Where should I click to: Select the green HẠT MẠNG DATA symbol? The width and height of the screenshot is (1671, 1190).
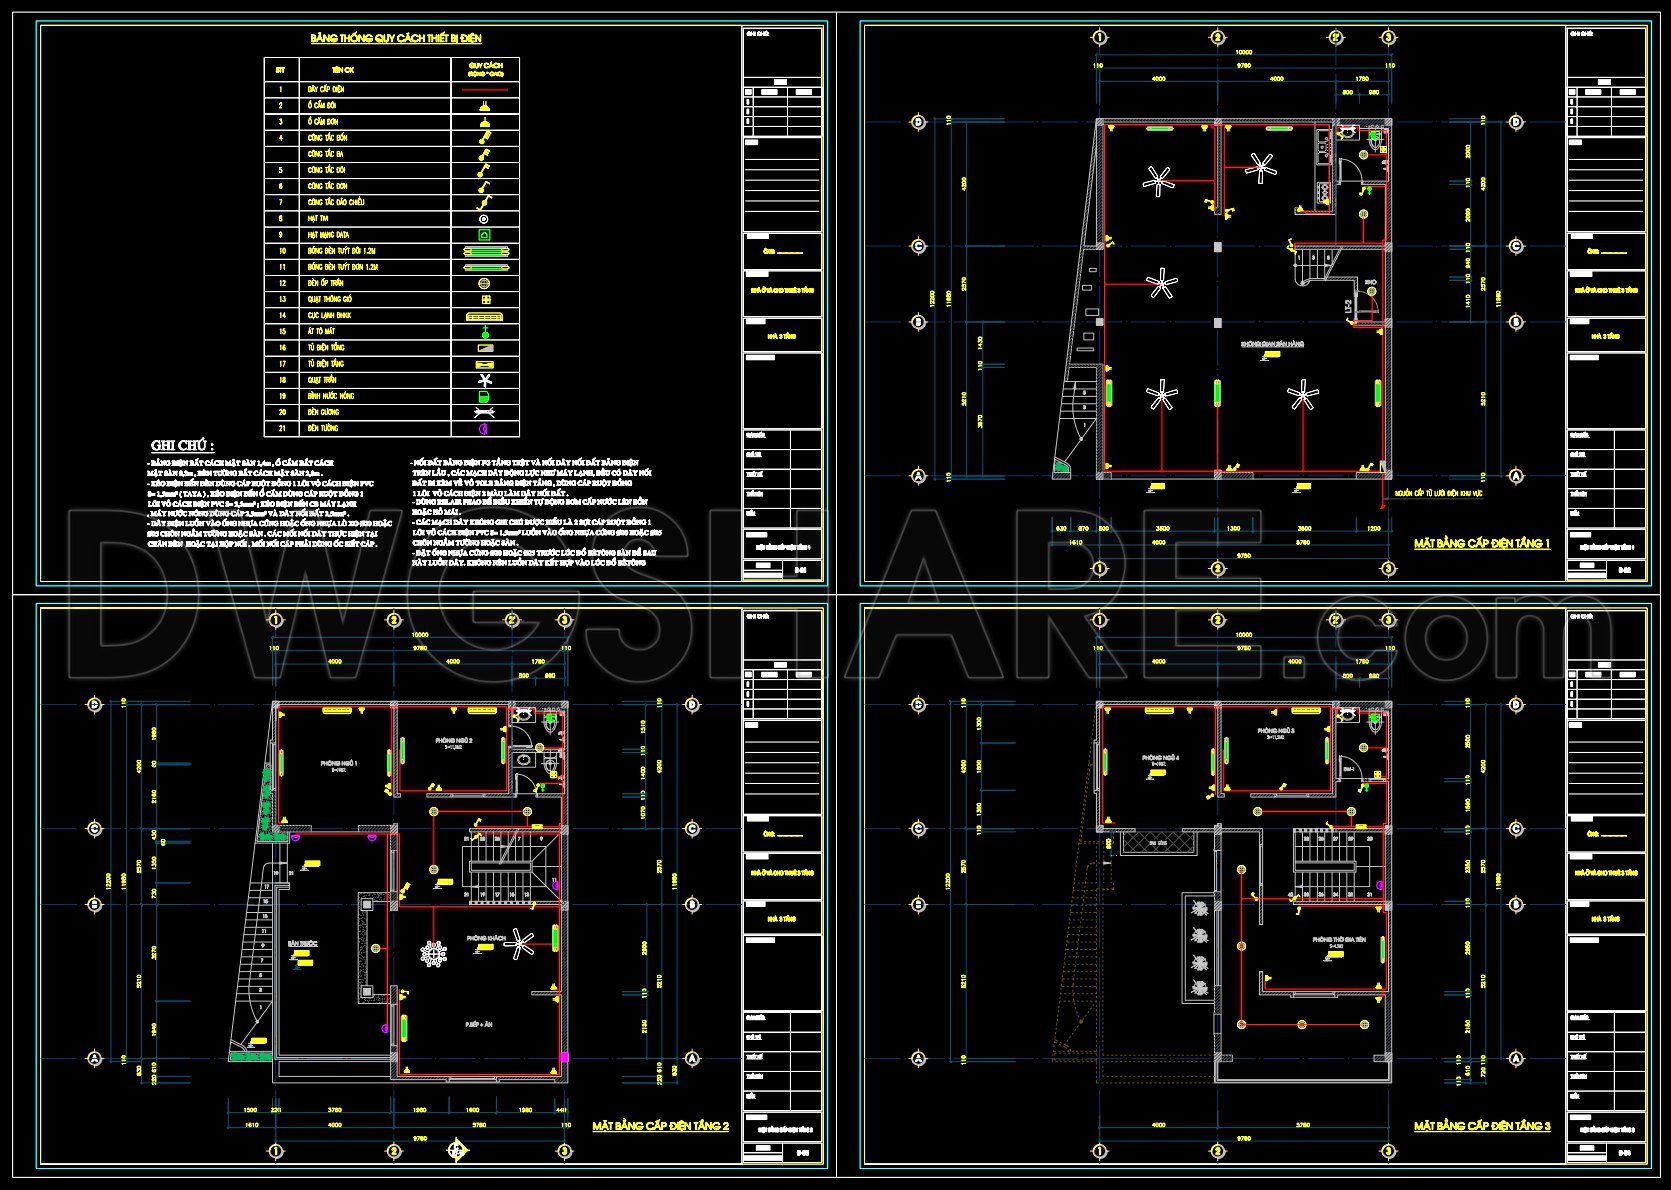485,235
